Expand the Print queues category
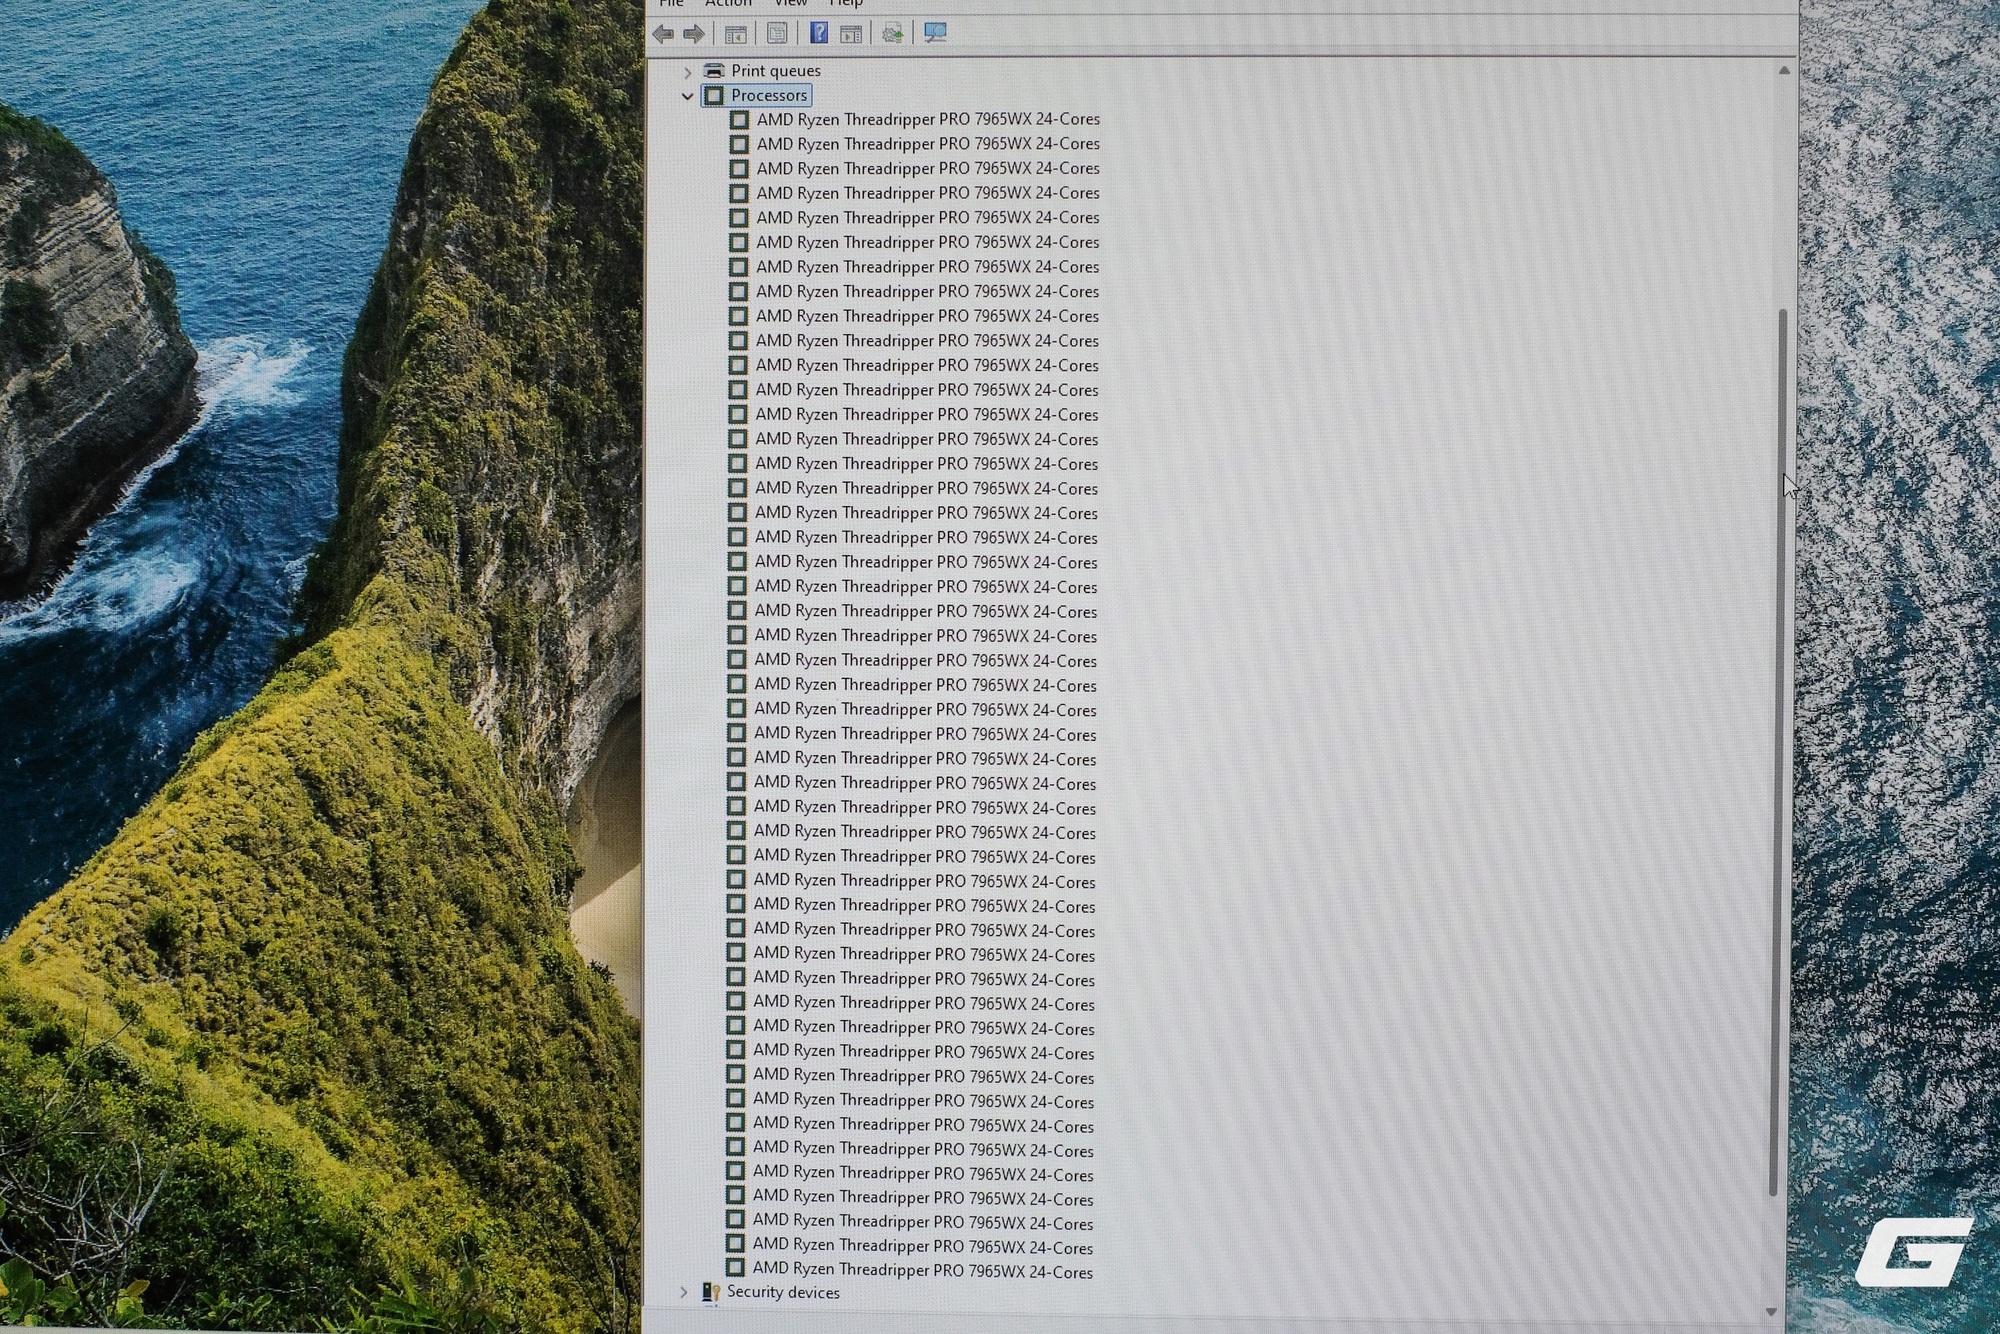Image resolution: width=2000 pixels, height=1334 pixels. pos(687,72)
